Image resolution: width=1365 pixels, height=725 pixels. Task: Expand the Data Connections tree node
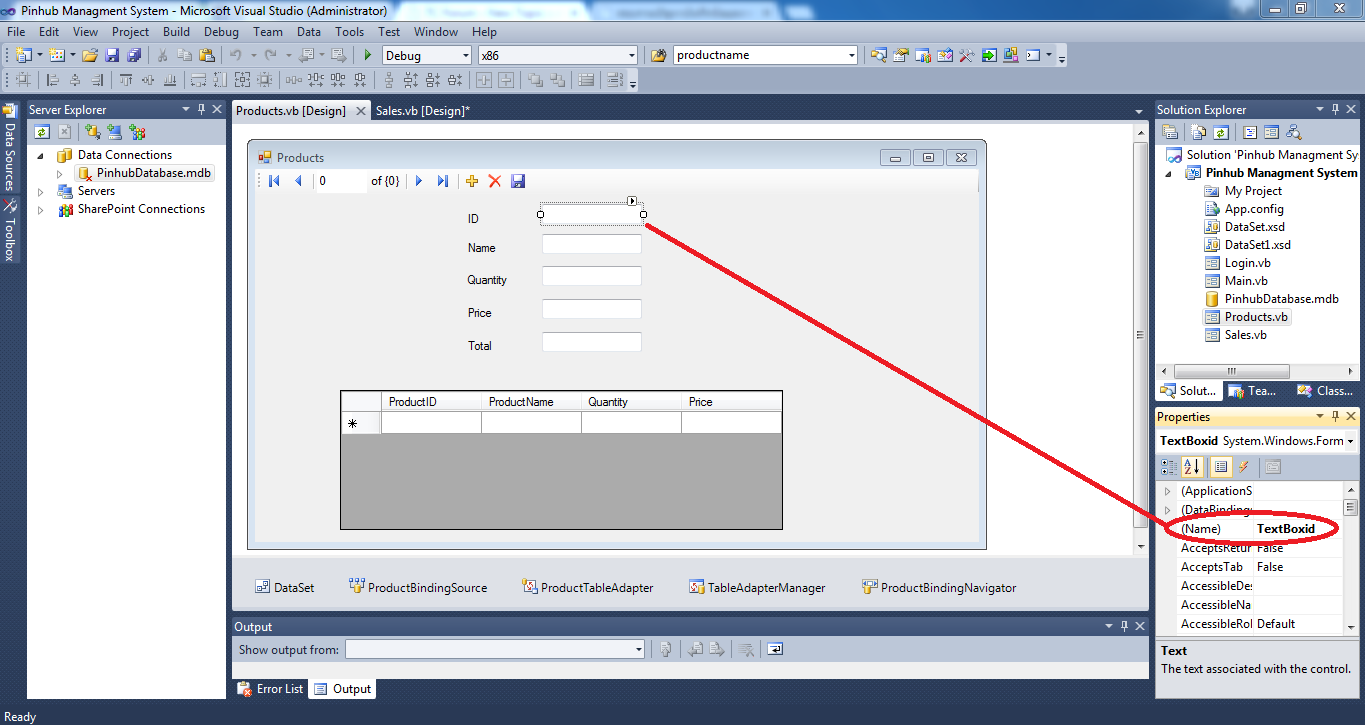[x=41, y=155]
